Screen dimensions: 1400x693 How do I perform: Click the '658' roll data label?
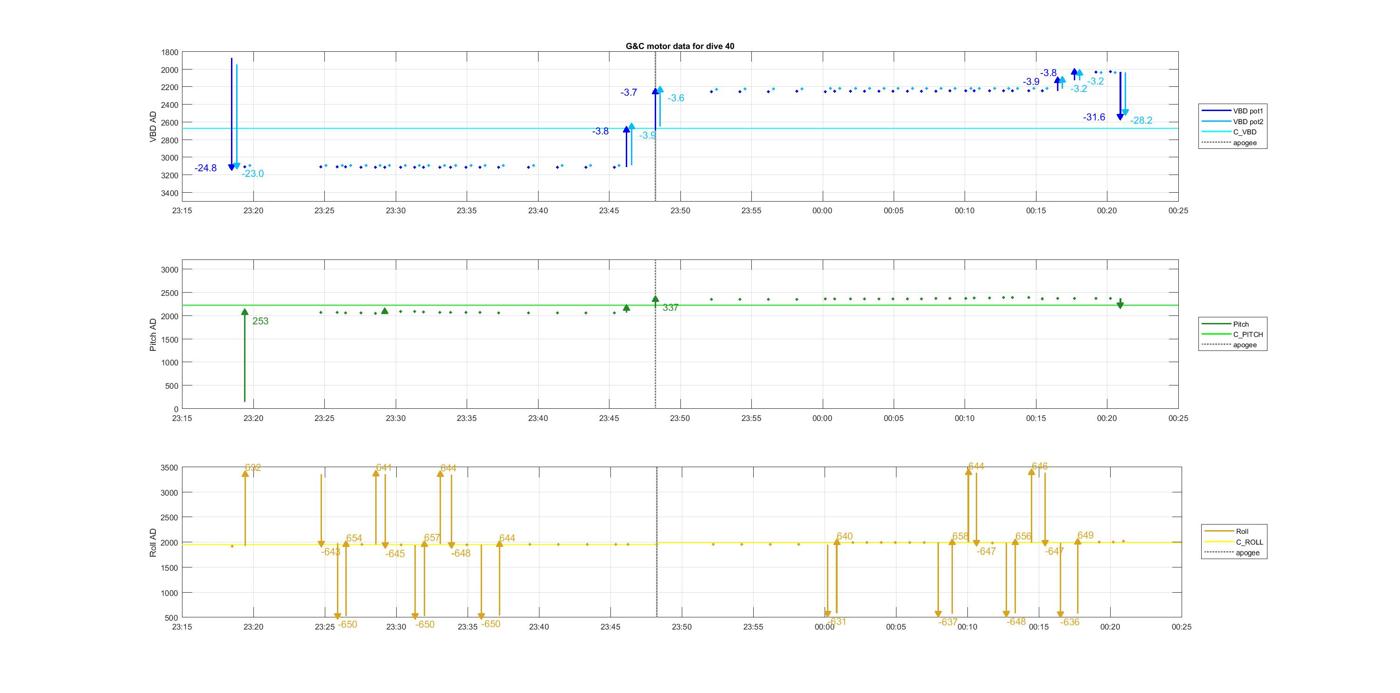(x=960, y=537)
